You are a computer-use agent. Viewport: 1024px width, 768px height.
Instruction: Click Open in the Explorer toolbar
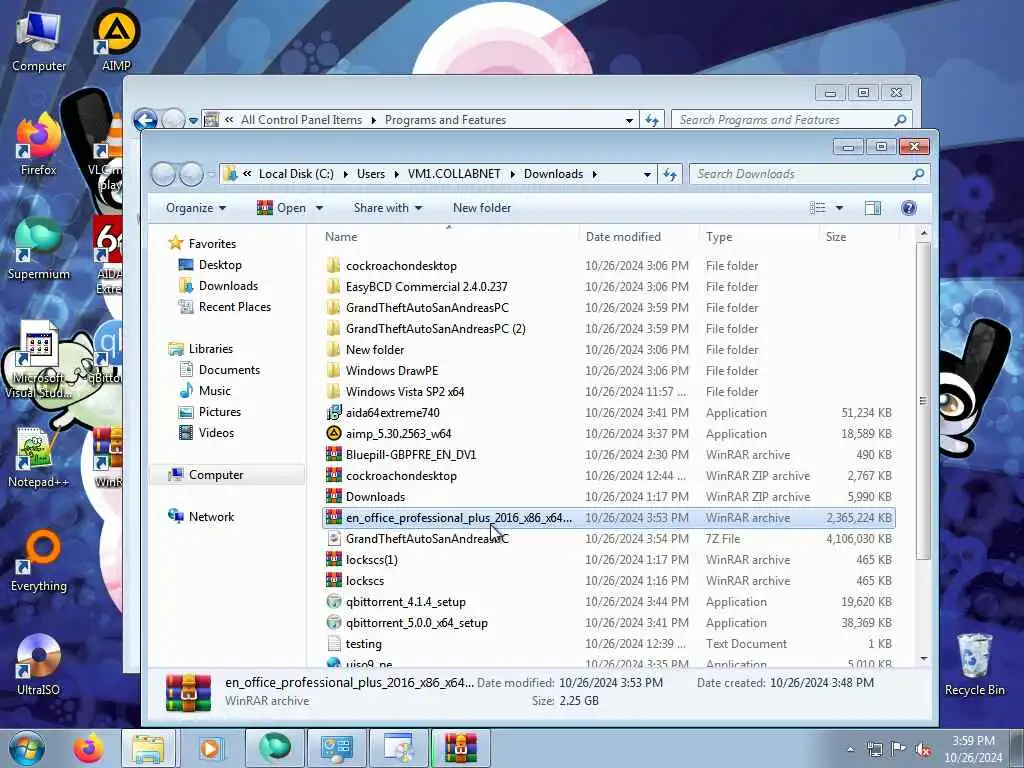click(282, 208)
